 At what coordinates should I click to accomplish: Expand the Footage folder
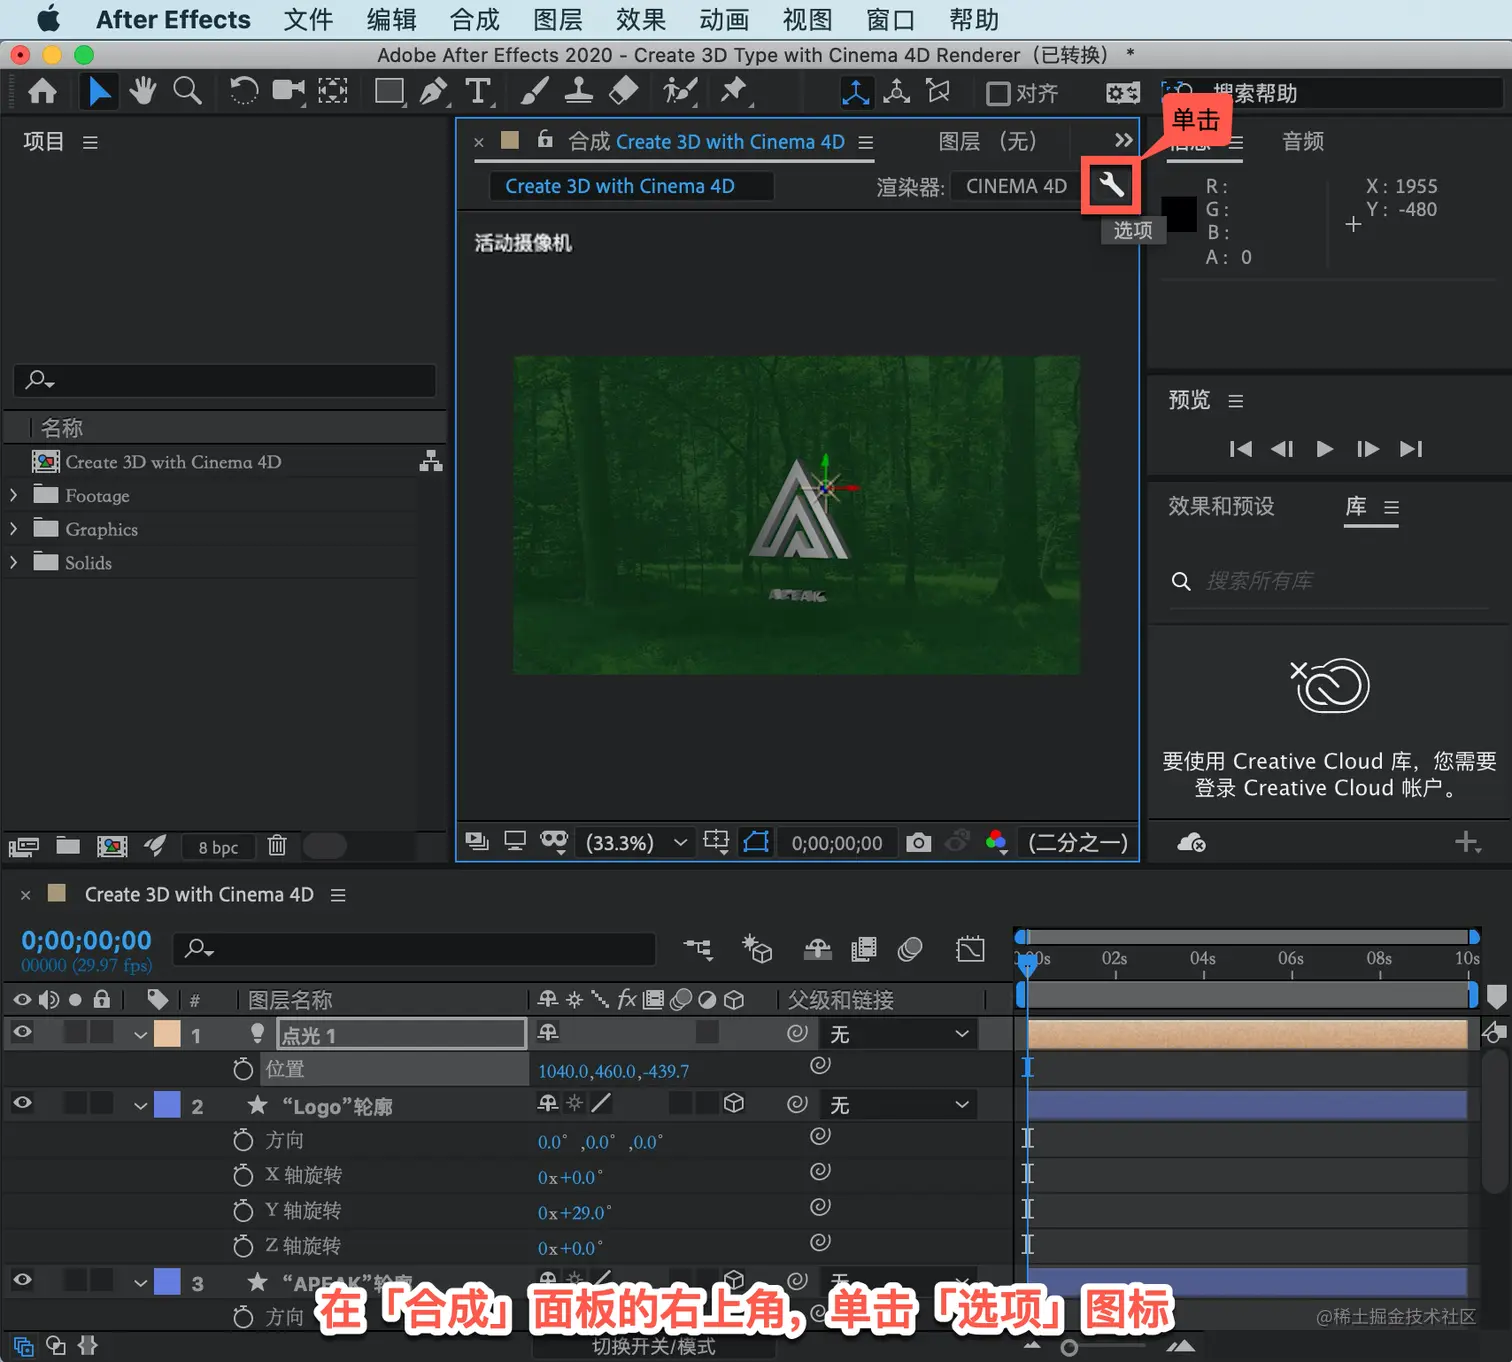(x=13, y=495)
